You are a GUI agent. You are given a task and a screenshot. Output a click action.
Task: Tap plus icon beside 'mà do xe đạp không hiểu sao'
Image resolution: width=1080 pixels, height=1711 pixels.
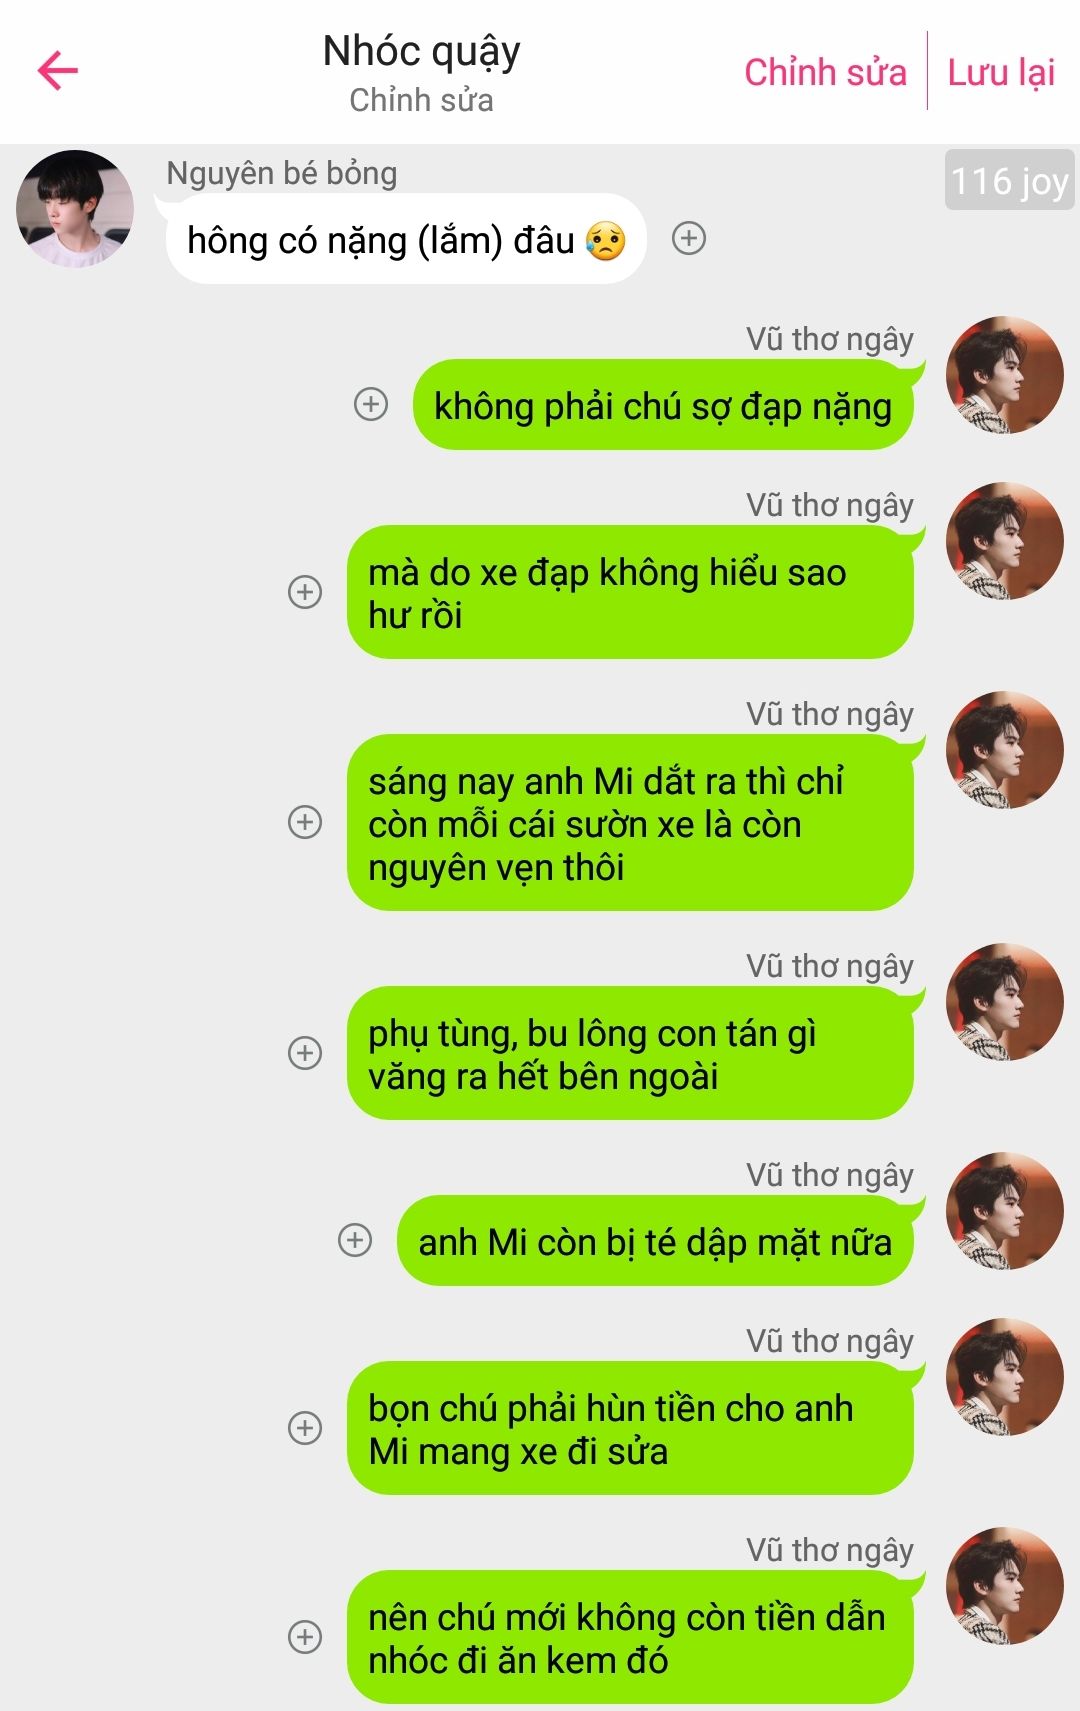tap(305, 592)
